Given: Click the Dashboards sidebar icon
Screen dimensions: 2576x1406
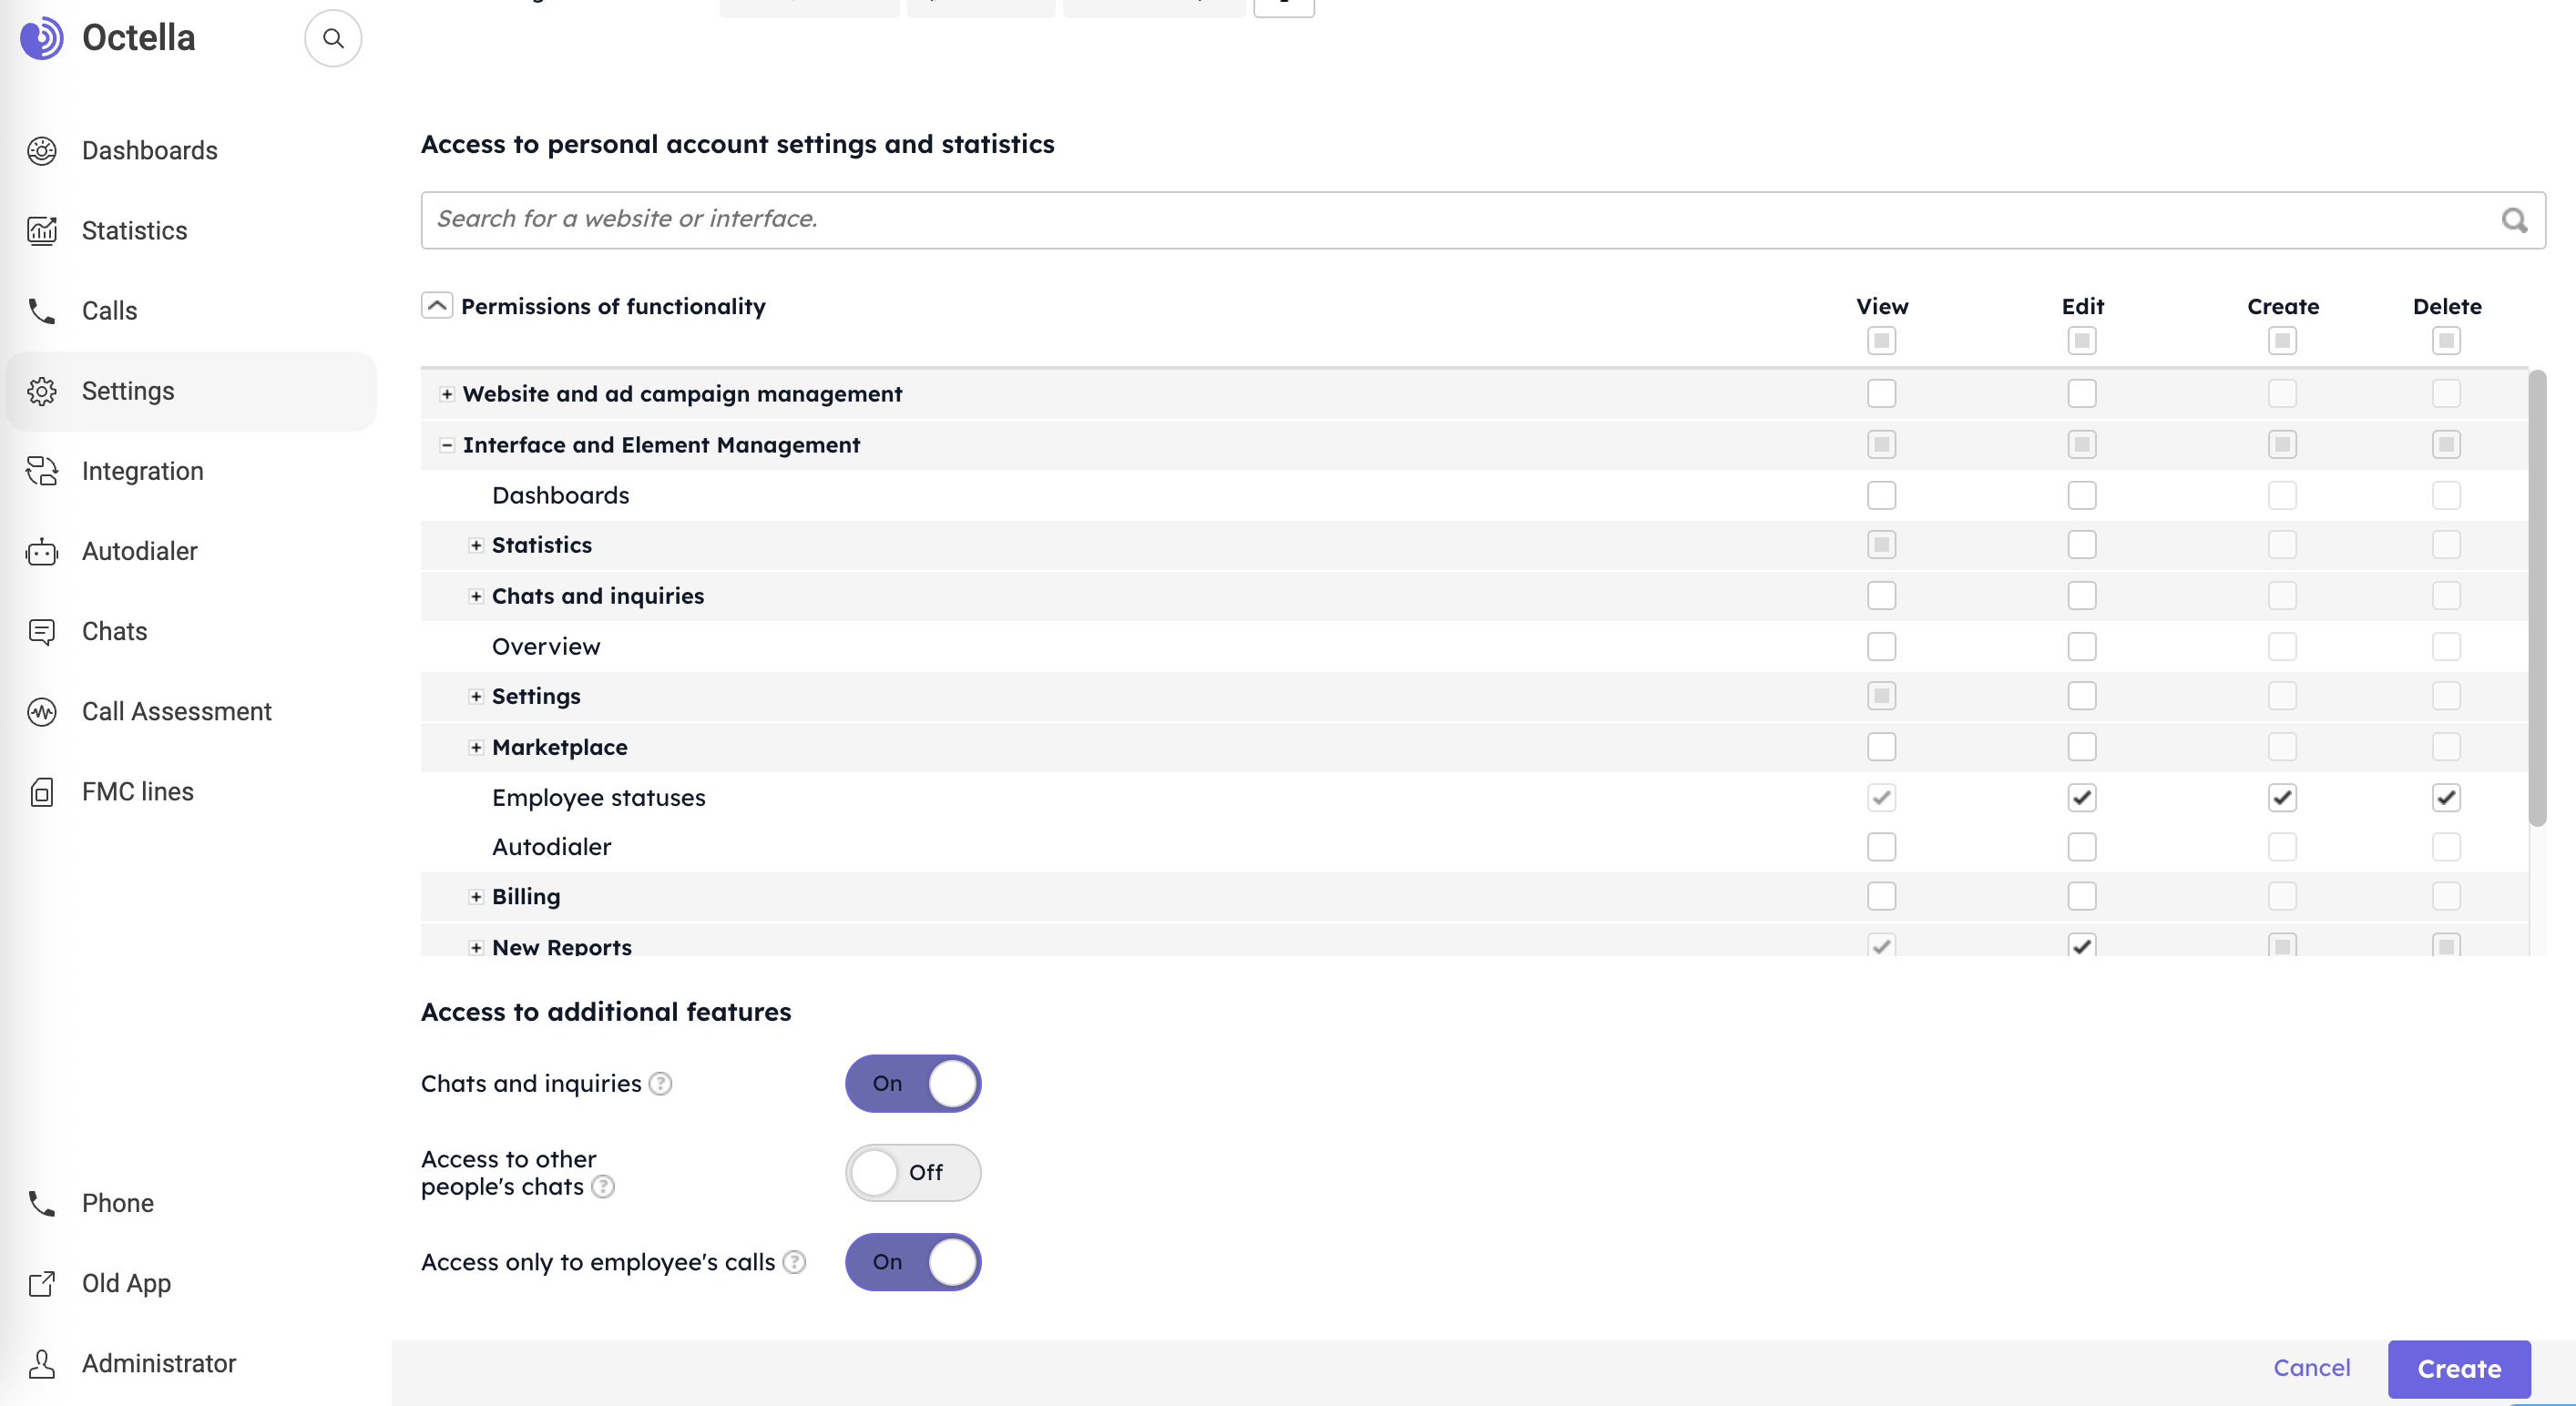Looking at the screenshot, I should click(x=42, y=151).
